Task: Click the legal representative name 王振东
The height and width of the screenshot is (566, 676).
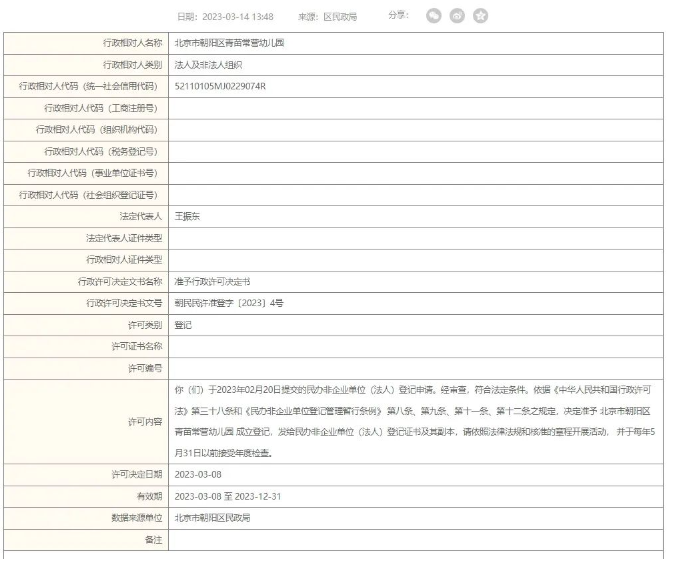Action: [187, 216]
